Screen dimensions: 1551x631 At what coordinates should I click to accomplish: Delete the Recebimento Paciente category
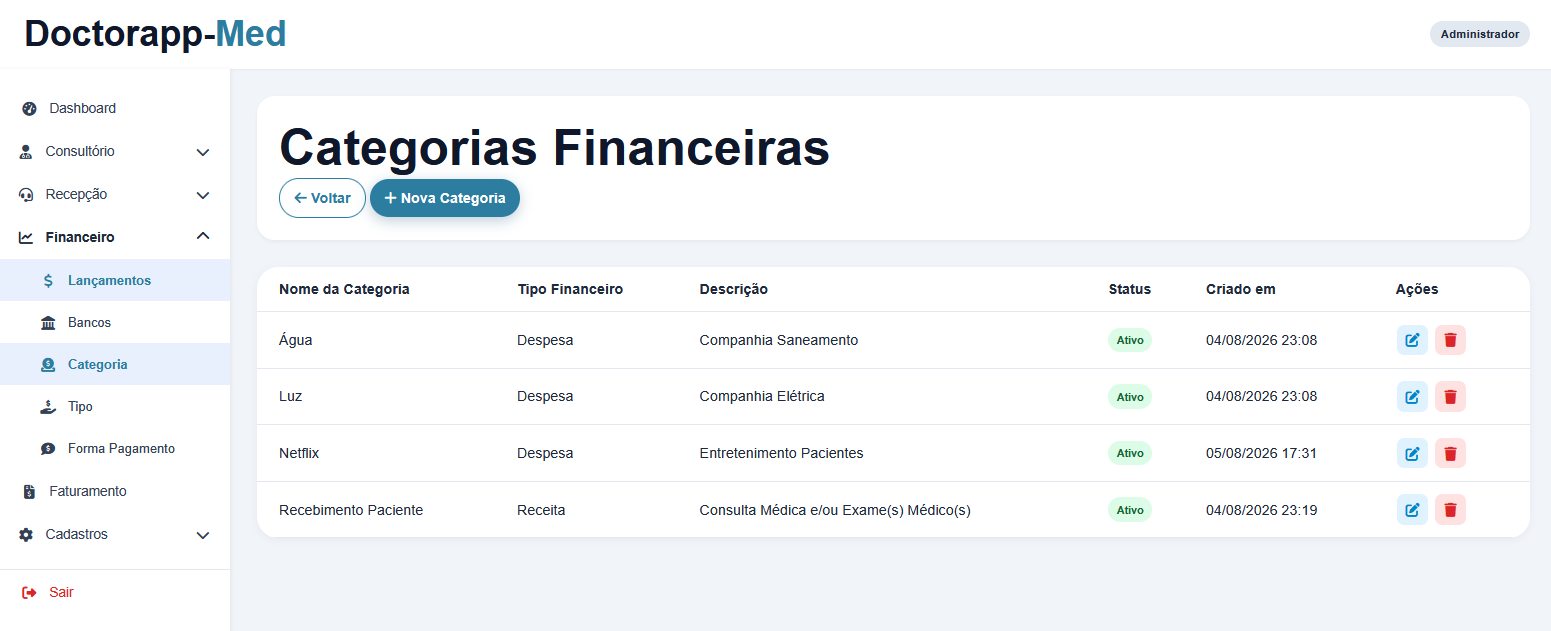click(x=1450, y=510)
